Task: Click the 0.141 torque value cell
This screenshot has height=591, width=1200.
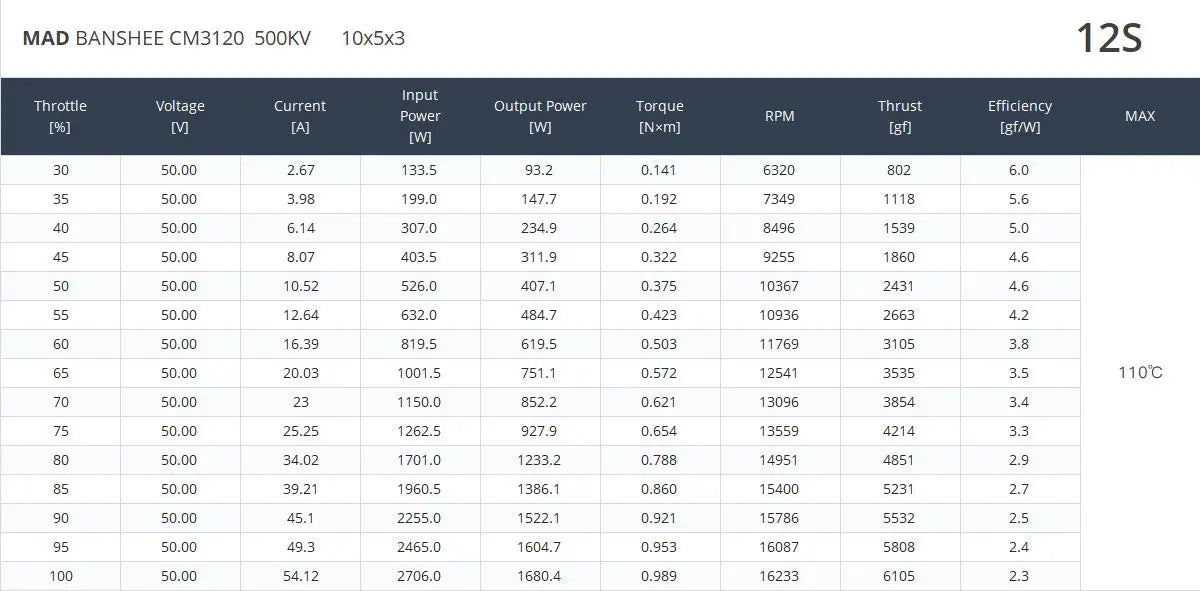Action: [659, 170]
